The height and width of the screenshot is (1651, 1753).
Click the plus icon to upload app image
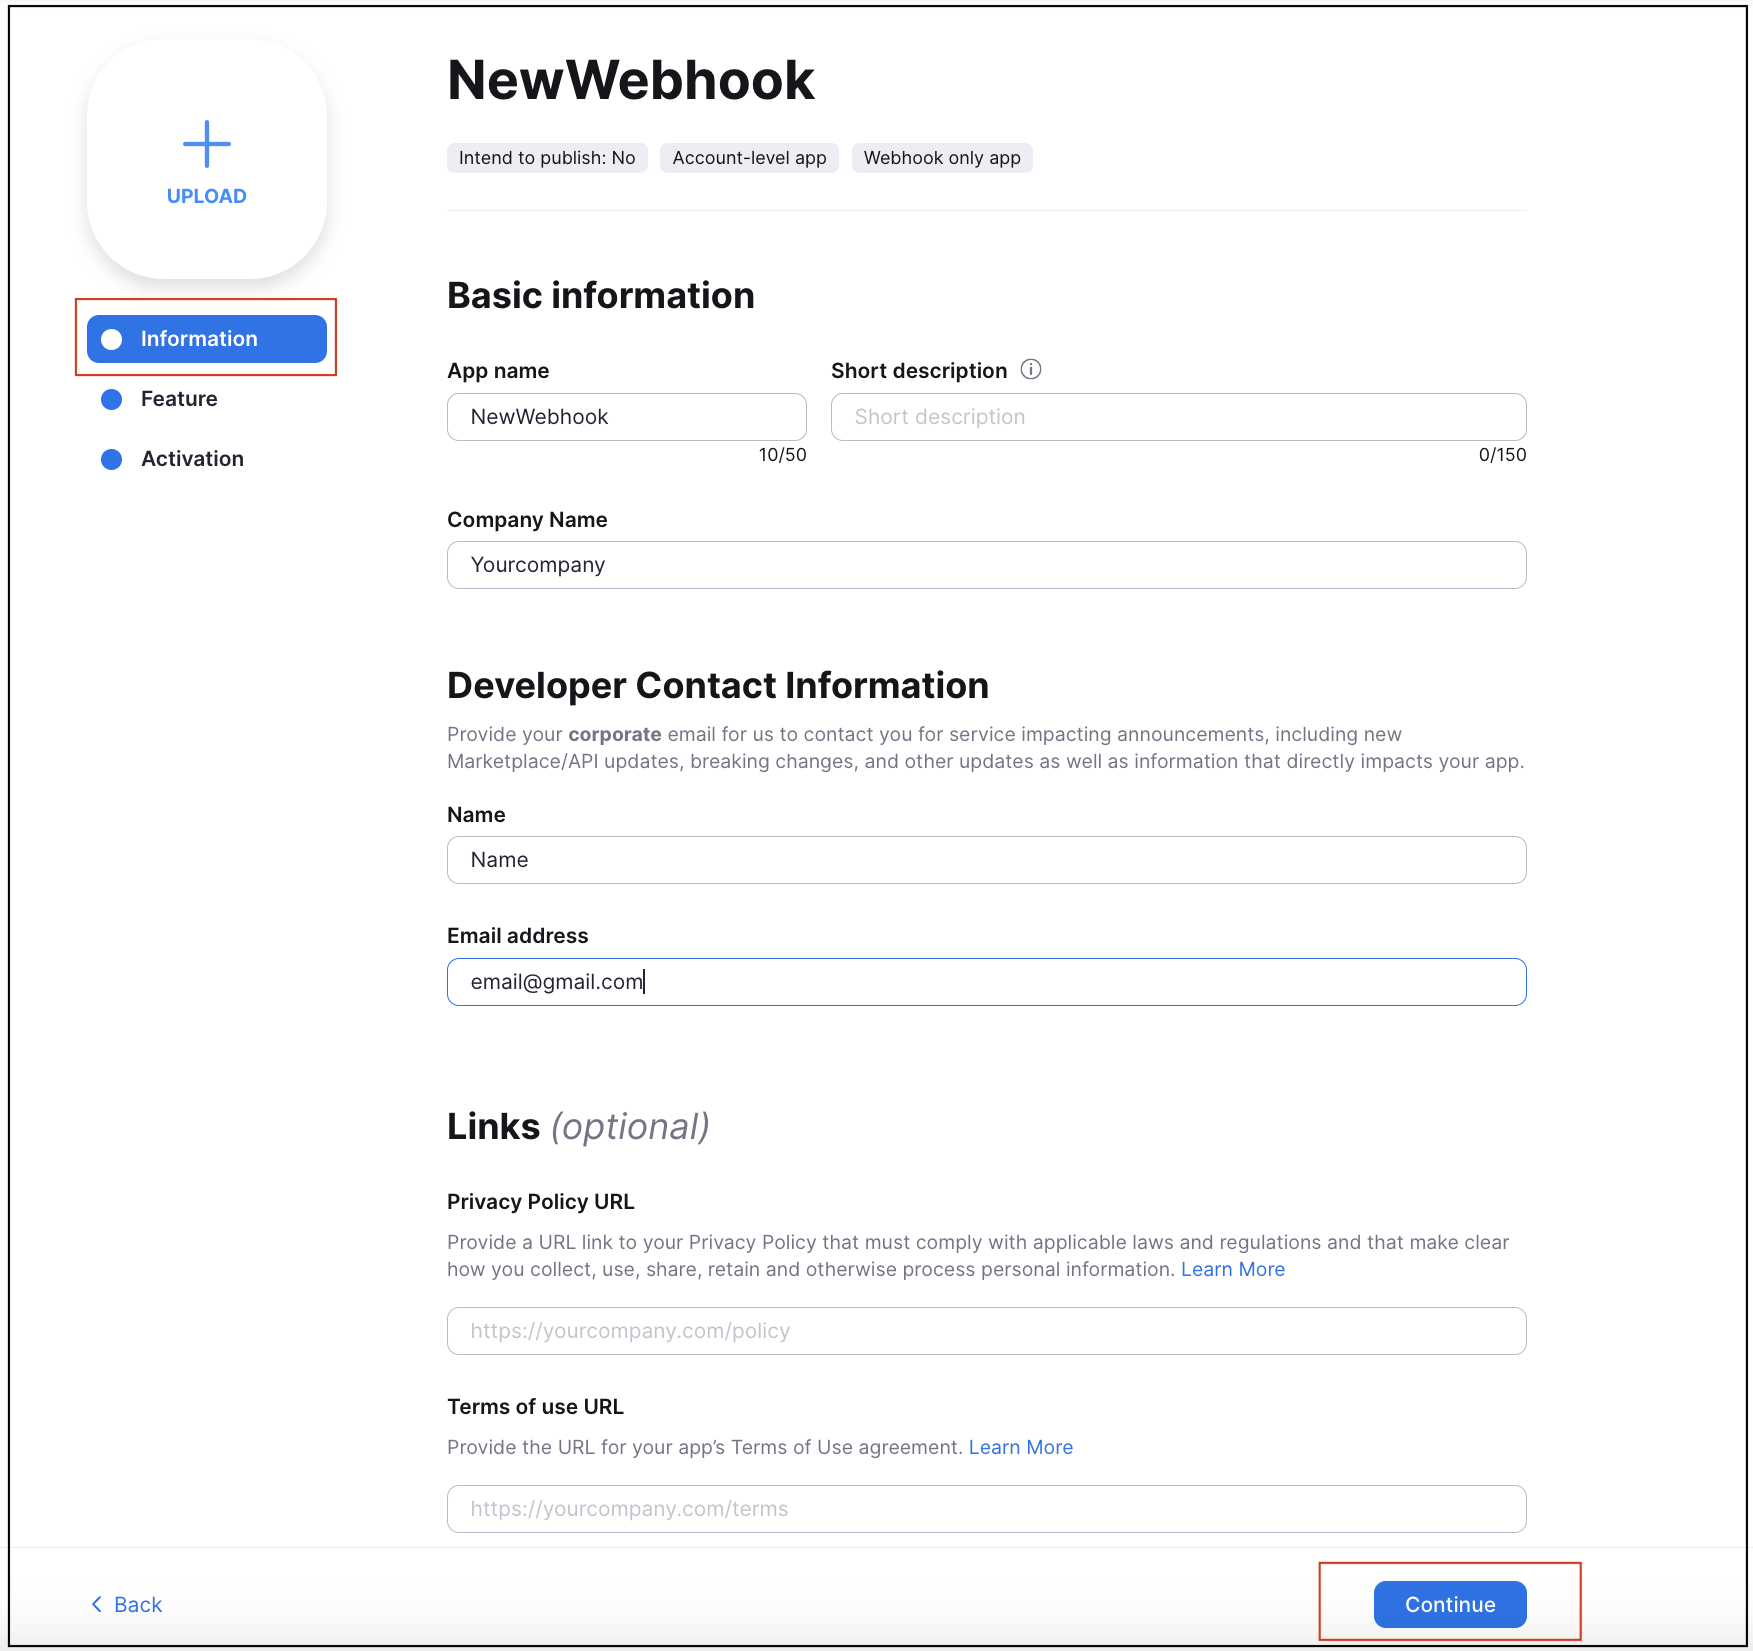pos(207,144)
